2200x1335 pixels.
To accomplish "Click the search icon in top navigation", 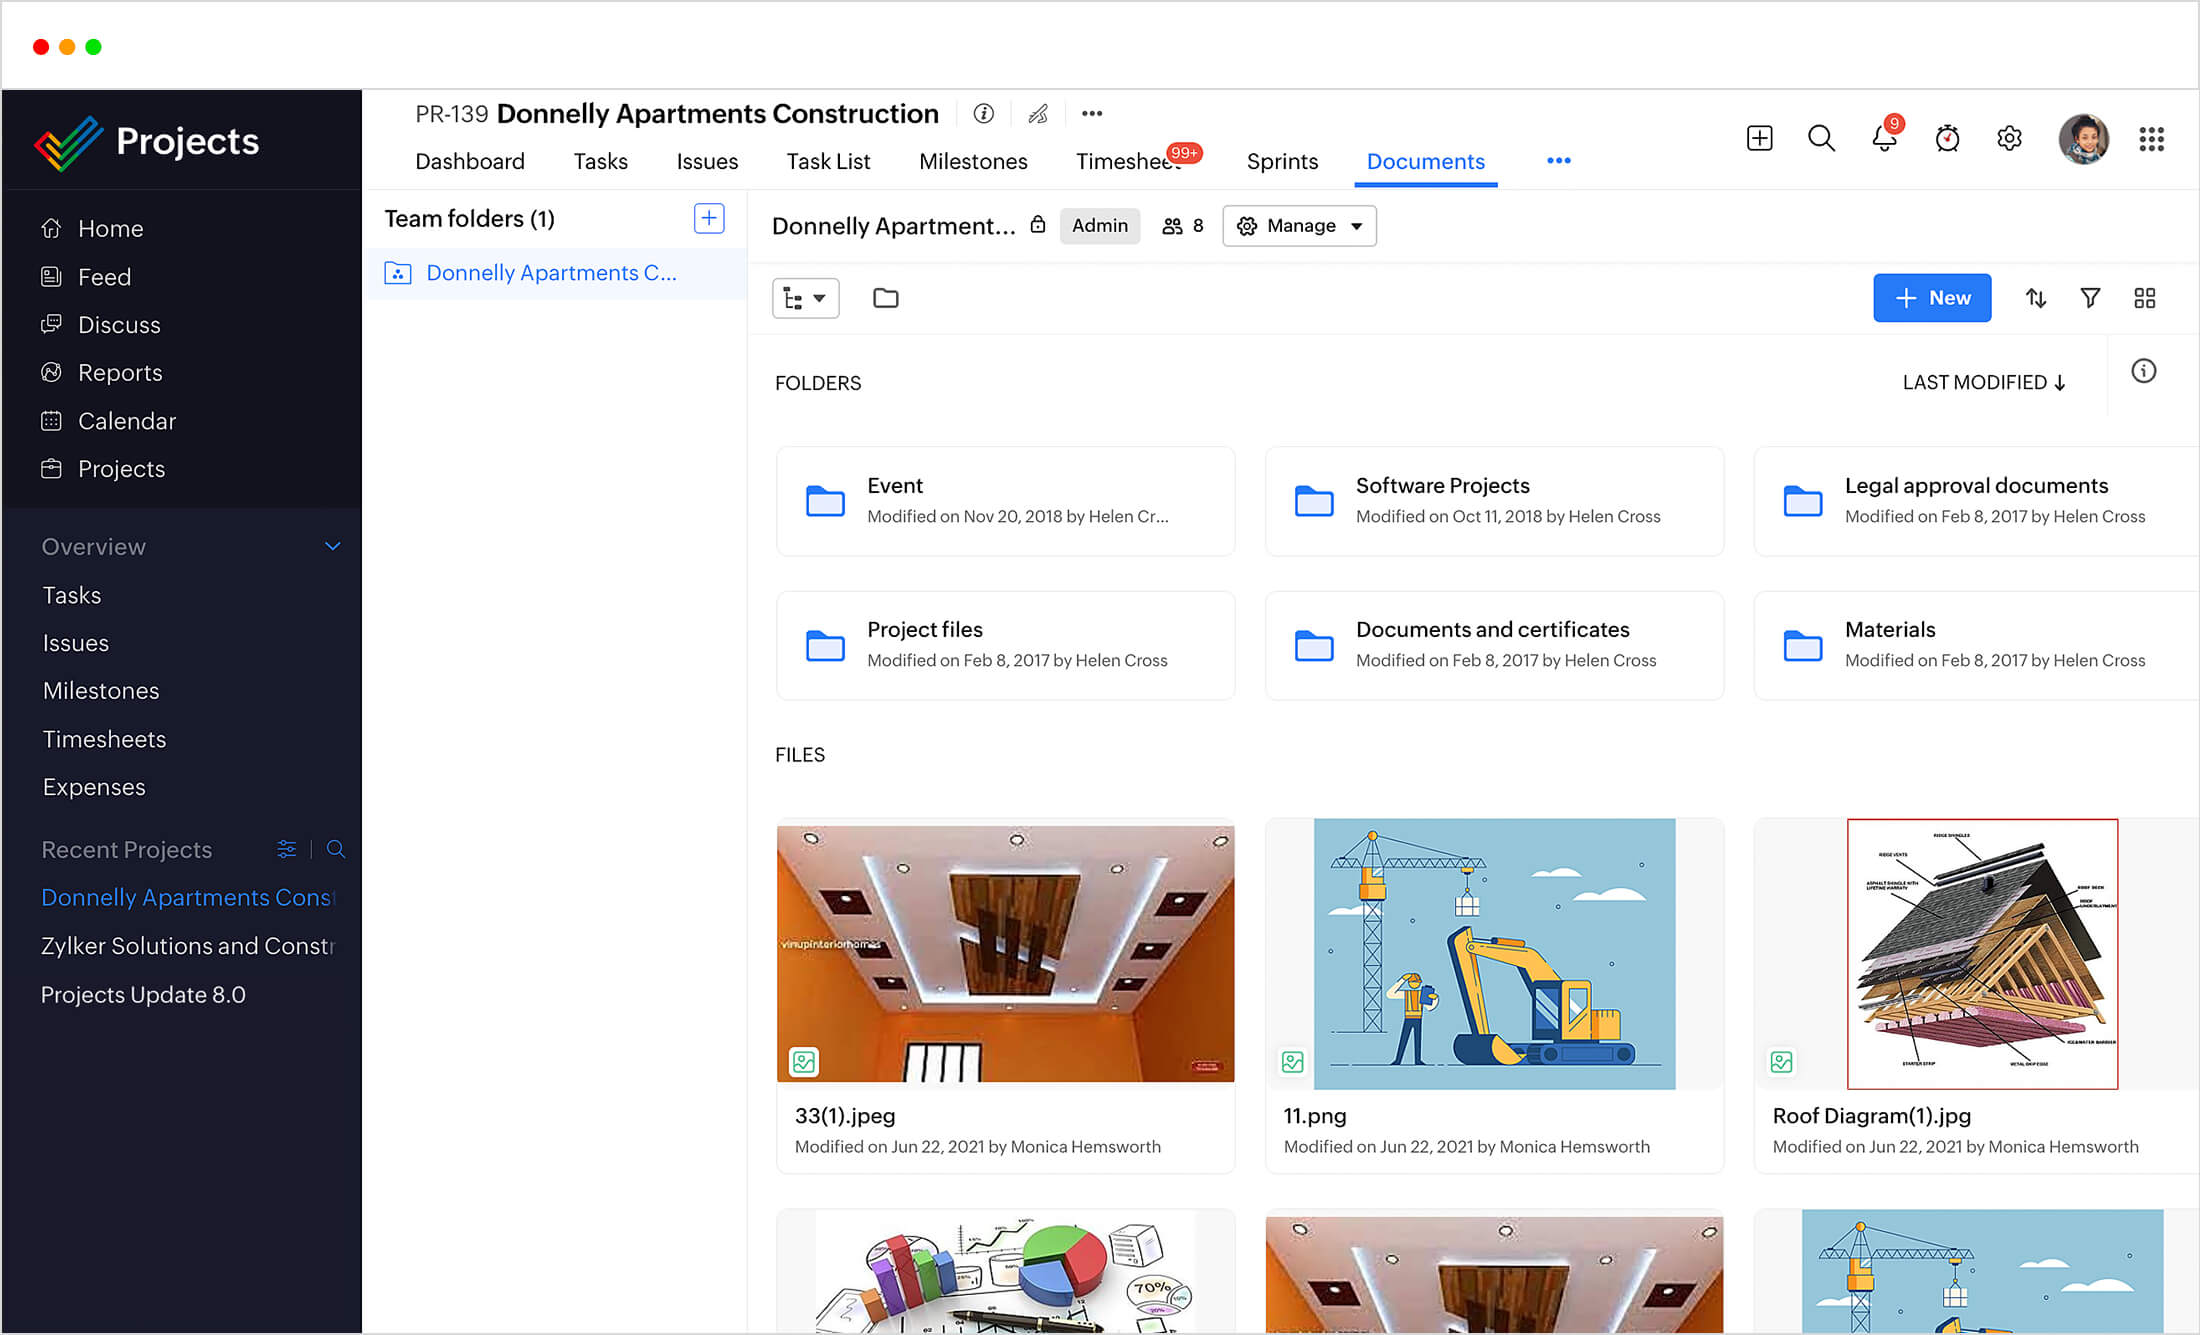I will pyautogui.click(x=1820, y=137).
